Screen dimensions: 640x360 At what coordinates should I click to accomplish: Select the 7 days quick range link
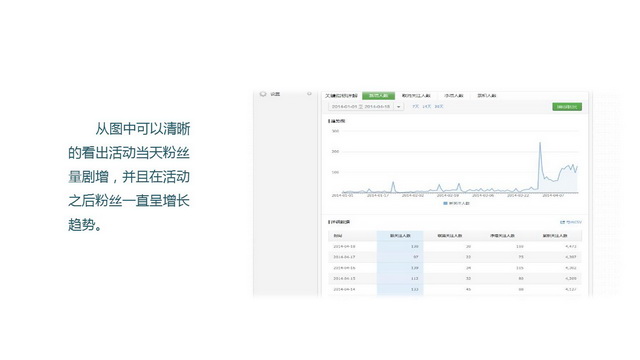tap(416, 107)
